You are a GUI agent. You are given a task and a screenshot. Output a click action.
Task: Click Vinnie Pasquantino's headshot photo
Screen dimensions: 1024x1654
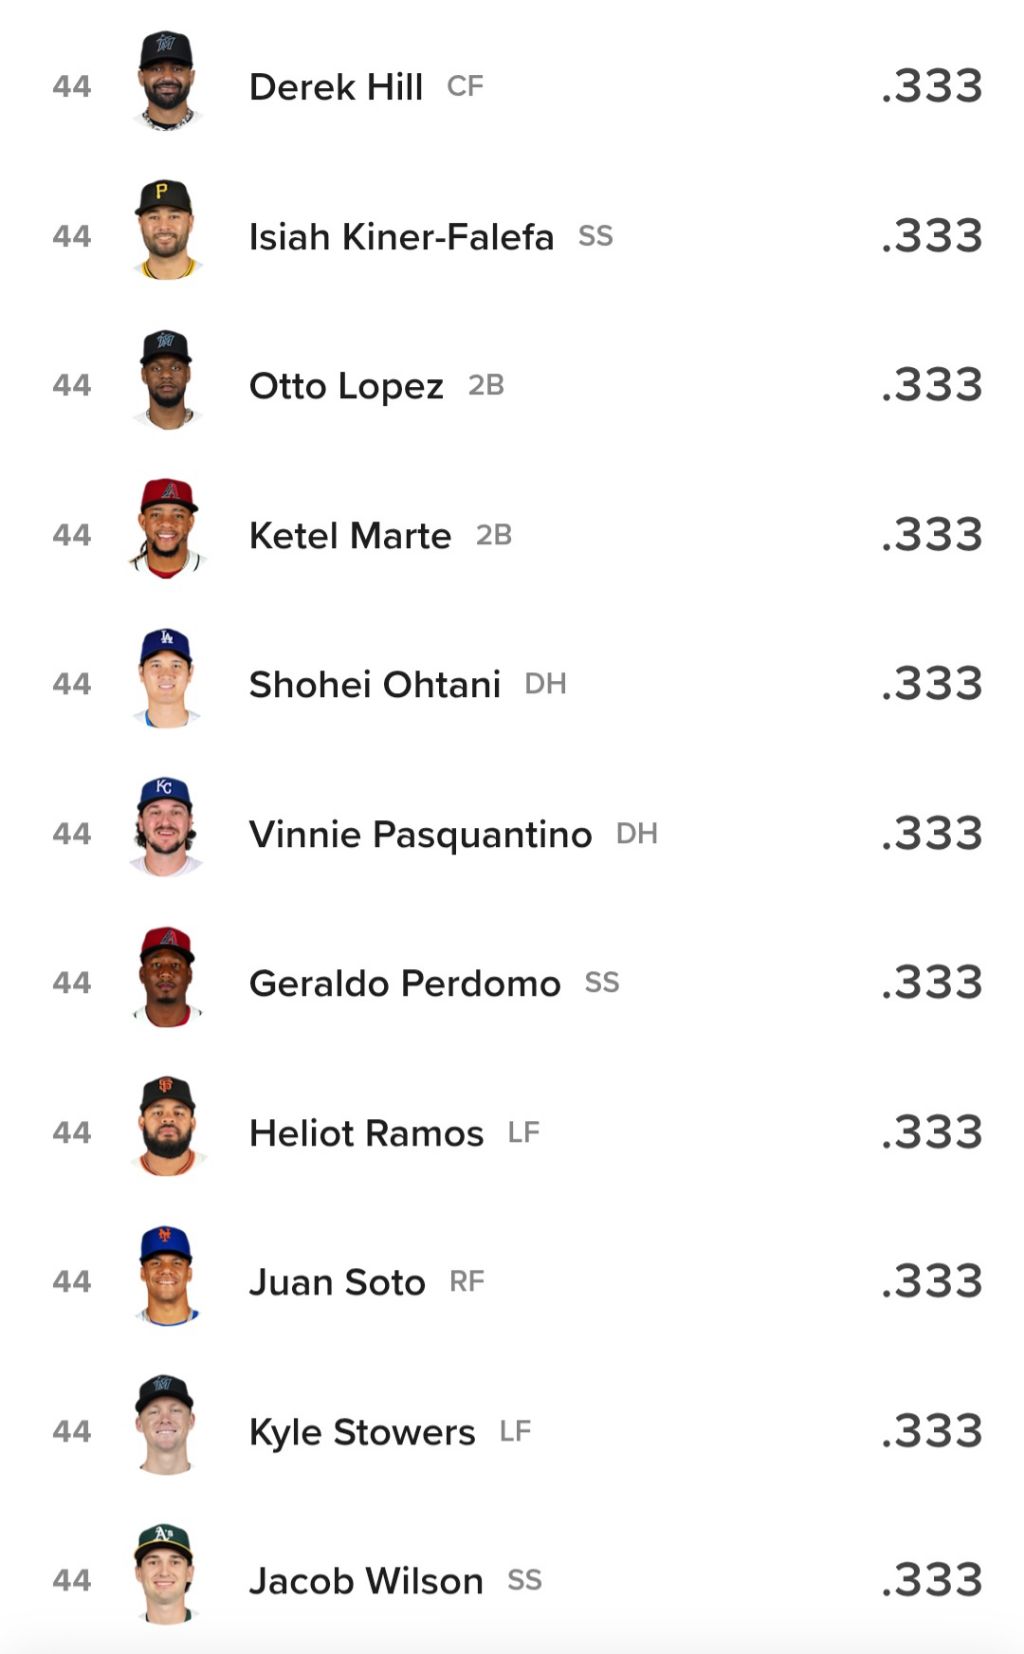167,828
